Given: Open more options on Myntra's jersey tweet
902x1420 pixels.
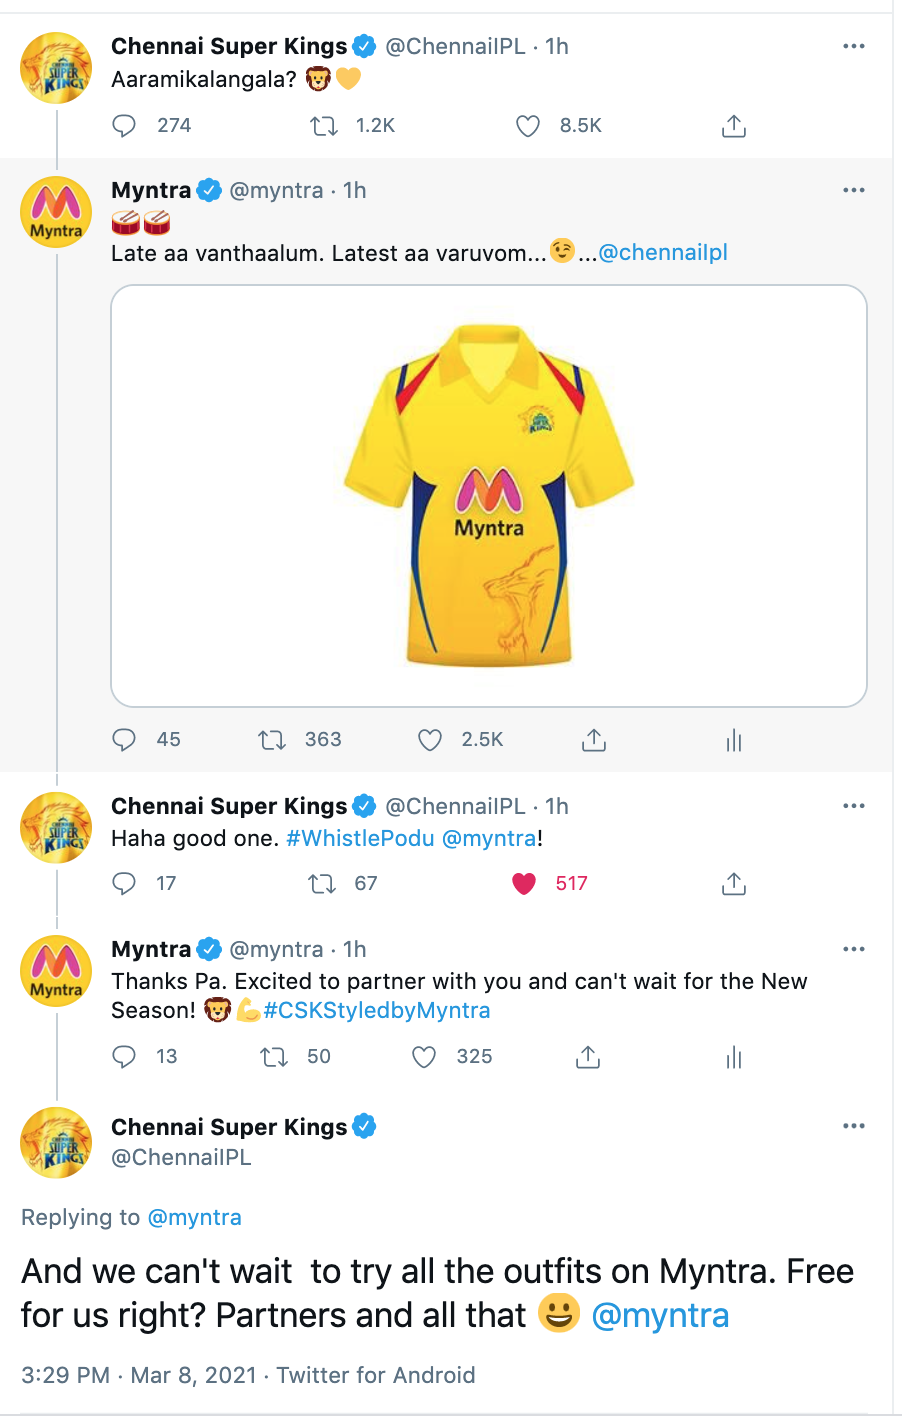Looking at the screenshot, I should coord(853,190).
